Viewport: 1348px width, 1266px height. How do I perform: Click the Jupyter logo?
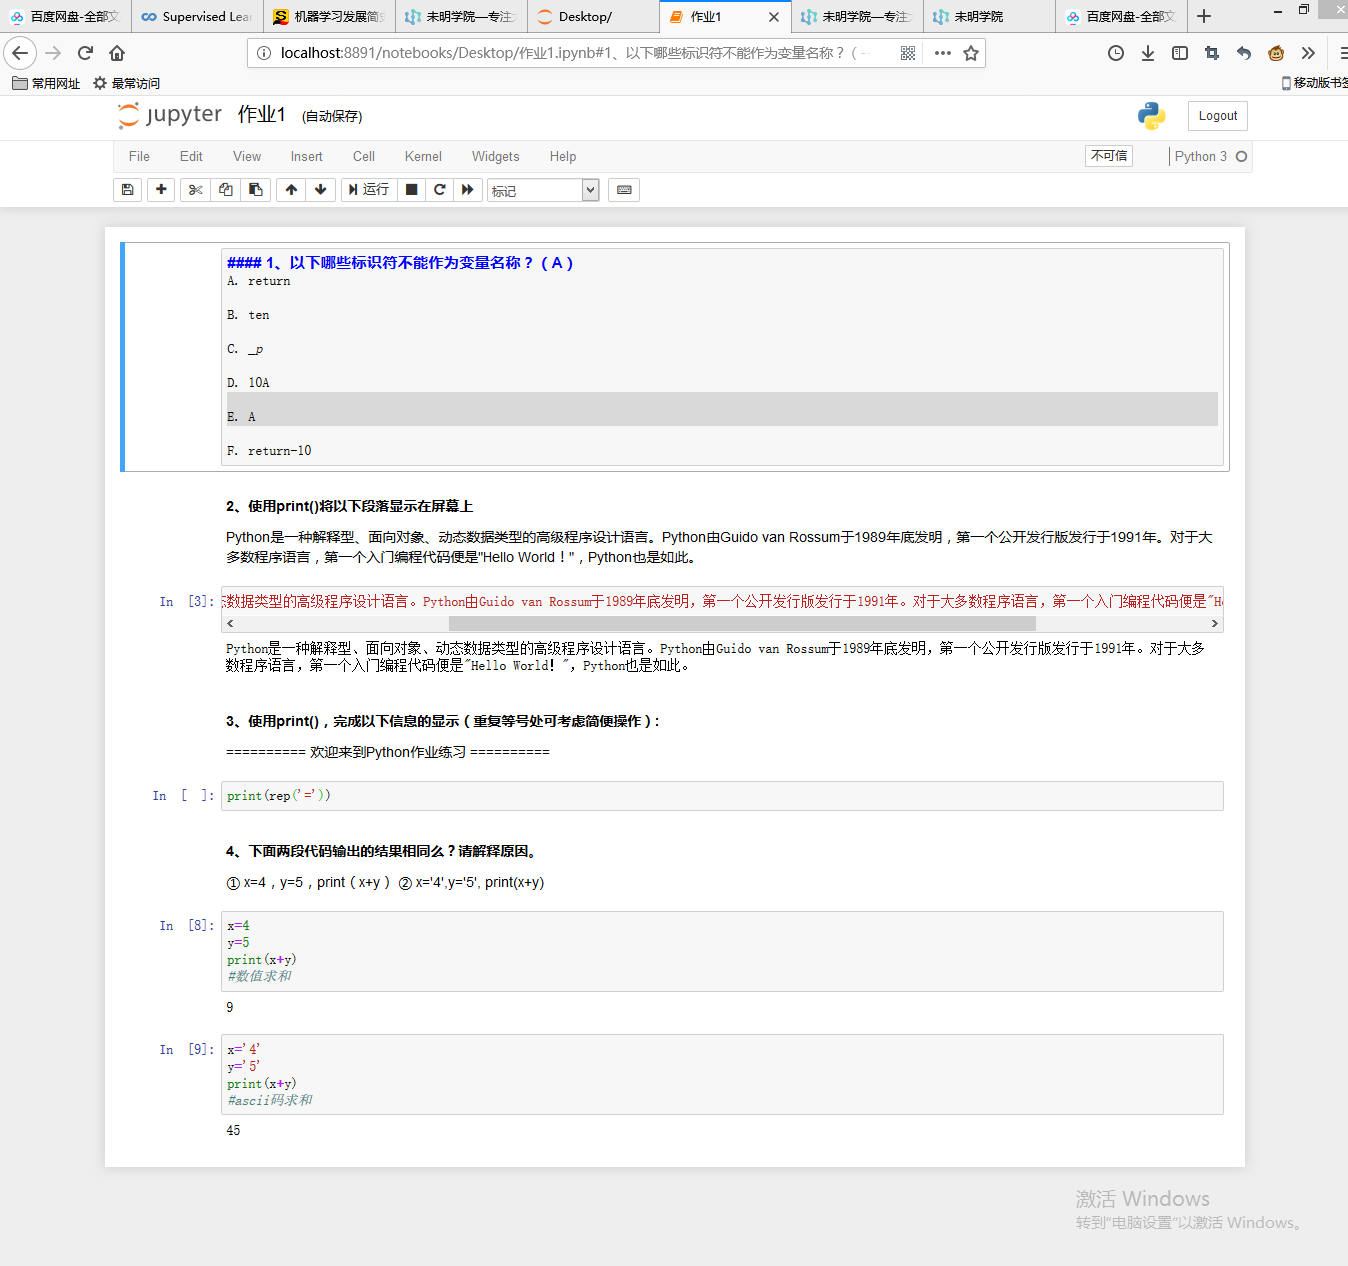[169, 116]
